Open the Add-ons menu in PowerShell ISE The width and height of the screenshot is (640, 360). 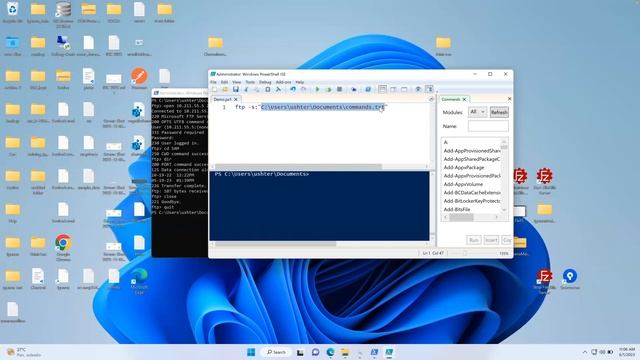coord(283,82)
